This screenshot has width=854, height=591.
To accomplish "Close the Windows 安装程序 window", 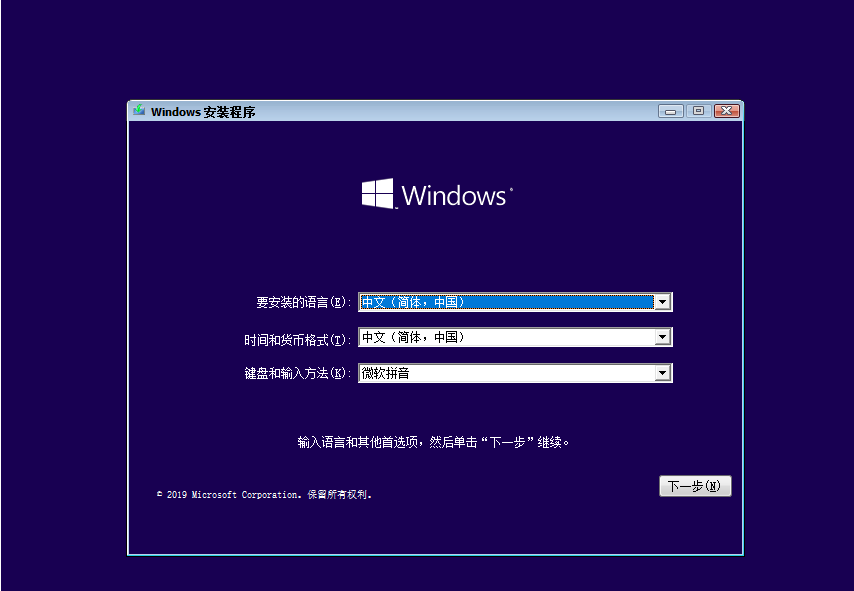I will [x=725, y=111].
